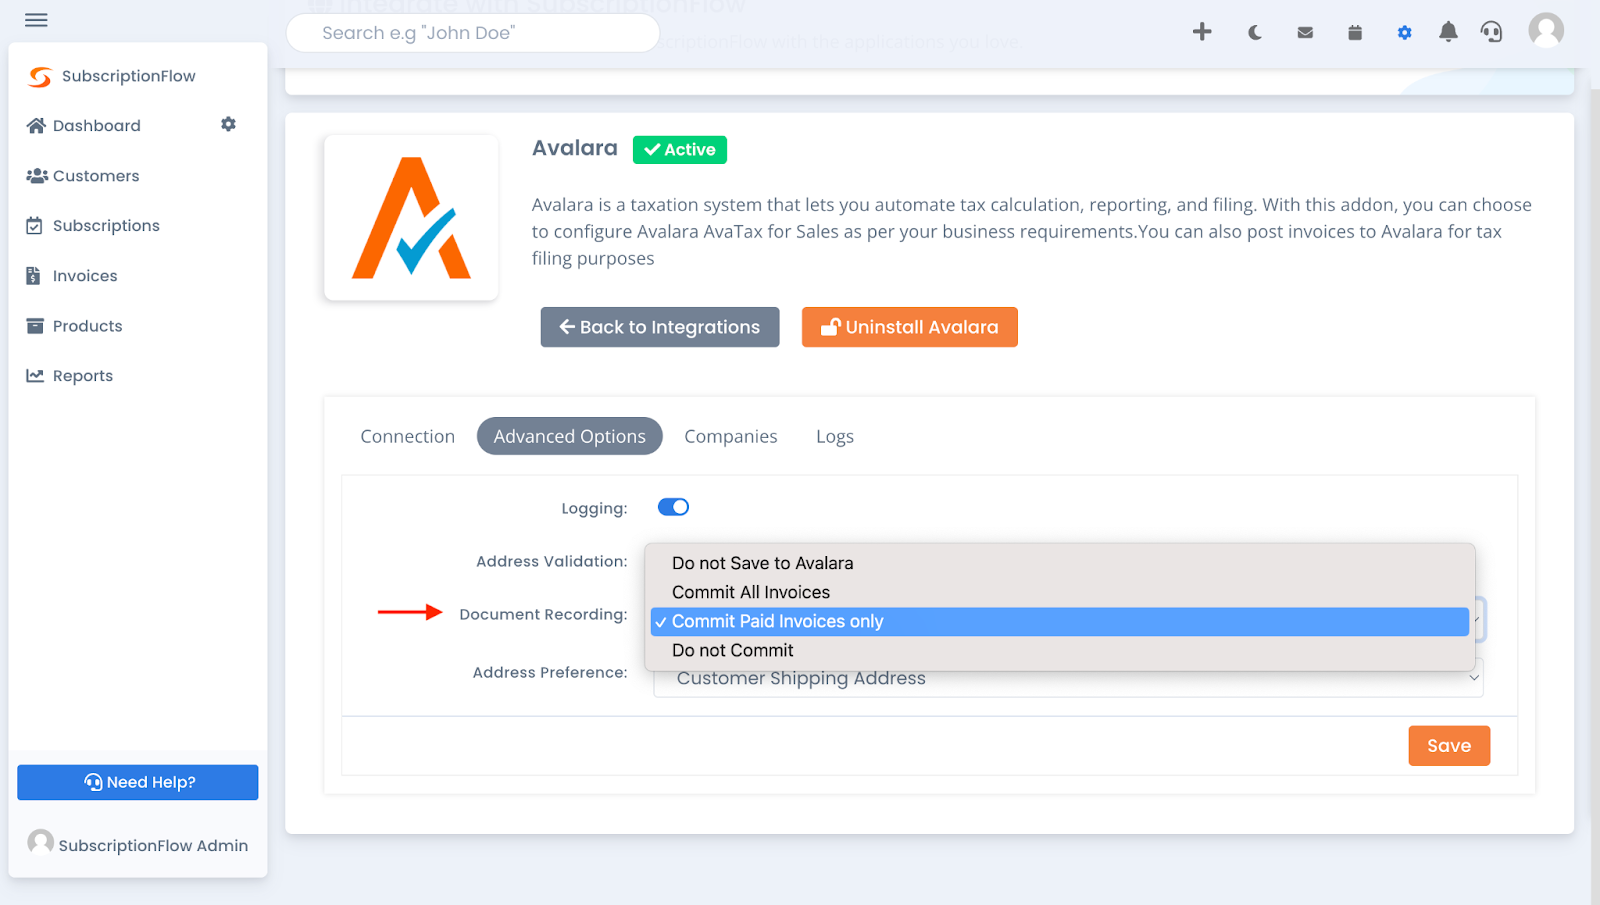Open Customers in sidebar
The image size is (1600, 905).
click(x=96, y=176)
